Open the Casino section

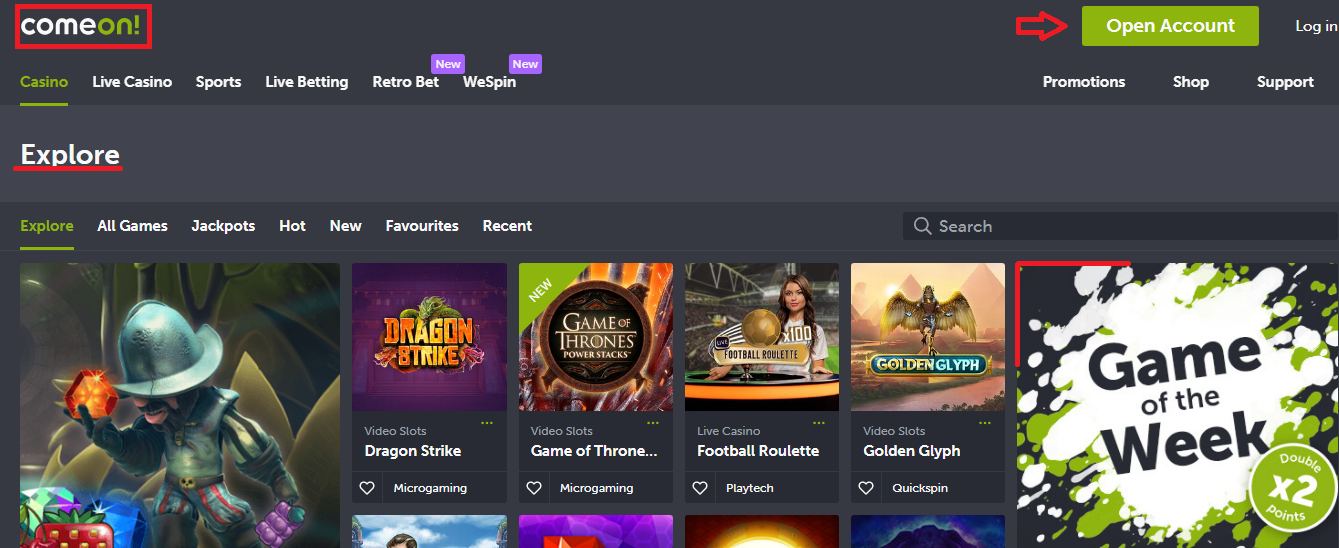click(44, 82)
